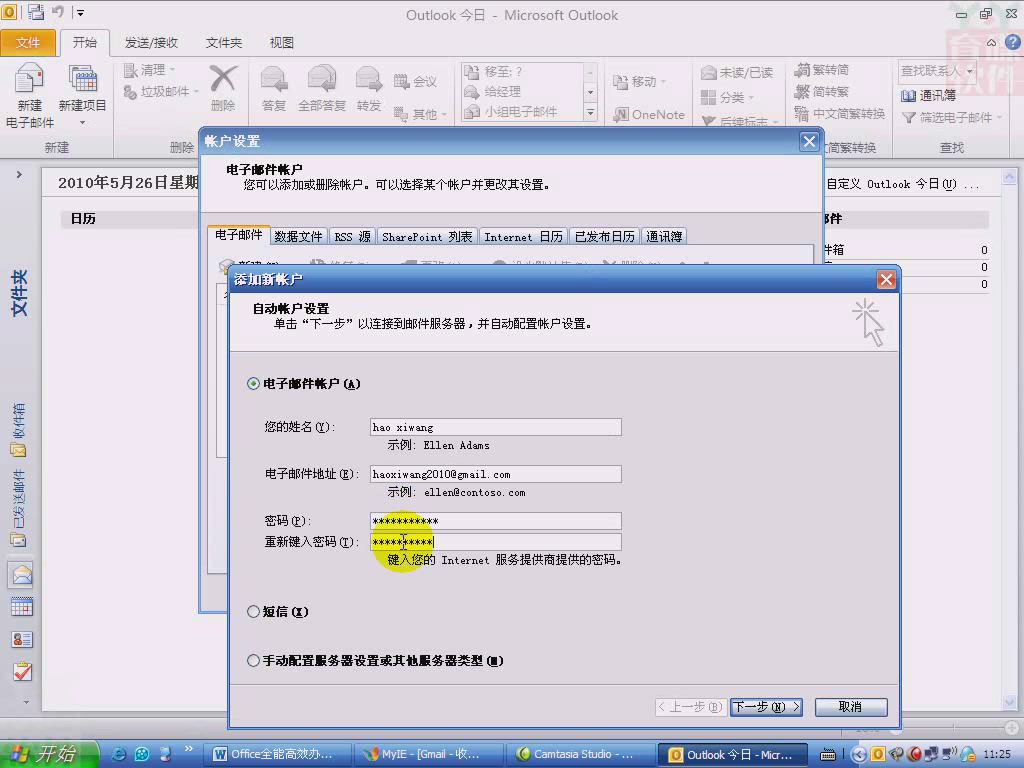Open Junk (垃圾邮件) dropdown
This screenshot has height=768, width=1024.
(x=161, y=91)
